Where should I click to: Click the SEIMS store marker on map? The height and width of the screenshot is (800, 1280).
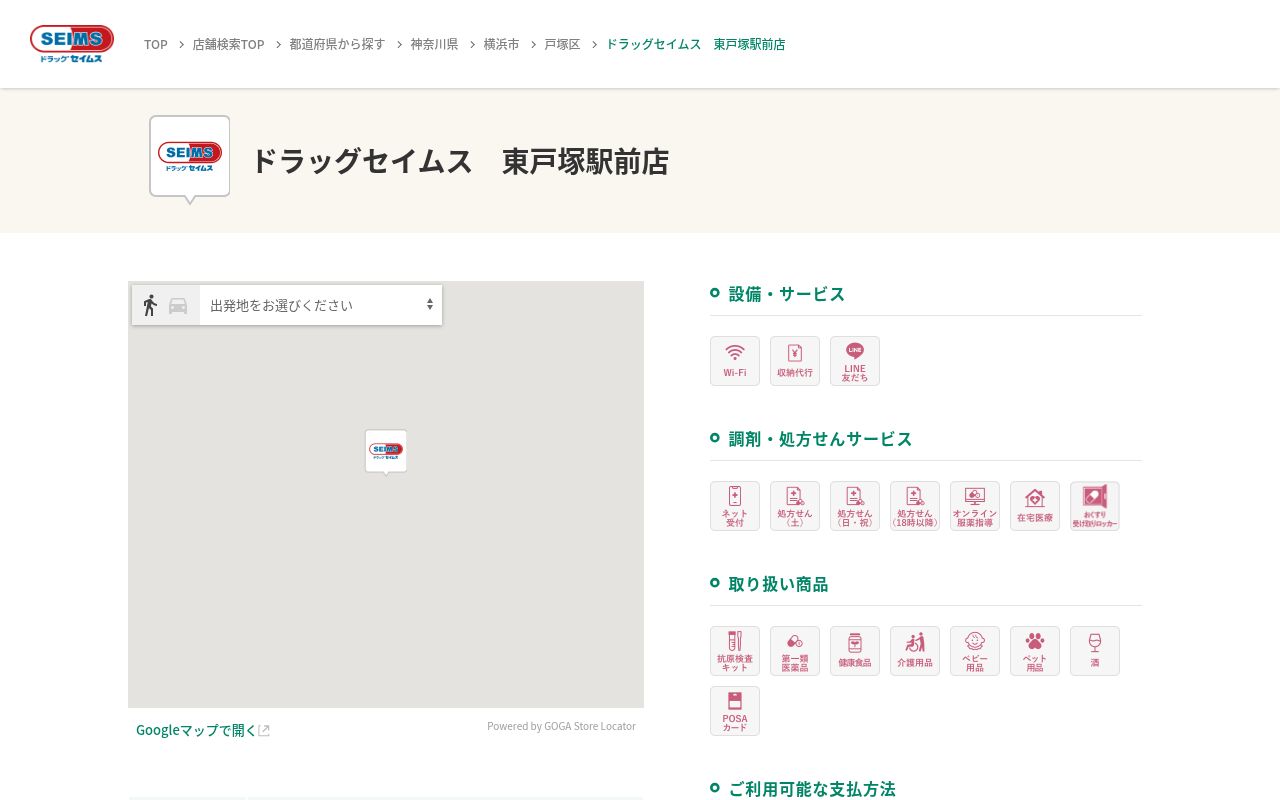(x=386, y=452)
